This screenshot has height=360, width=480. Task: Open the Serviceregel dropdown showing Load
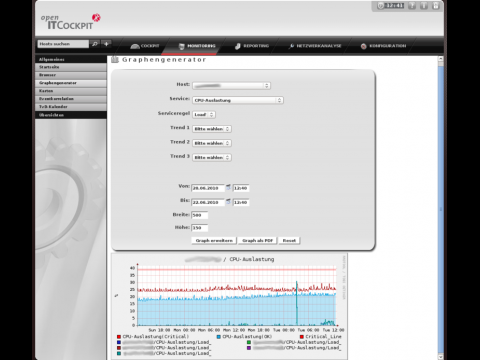click(x=204, y=115)
